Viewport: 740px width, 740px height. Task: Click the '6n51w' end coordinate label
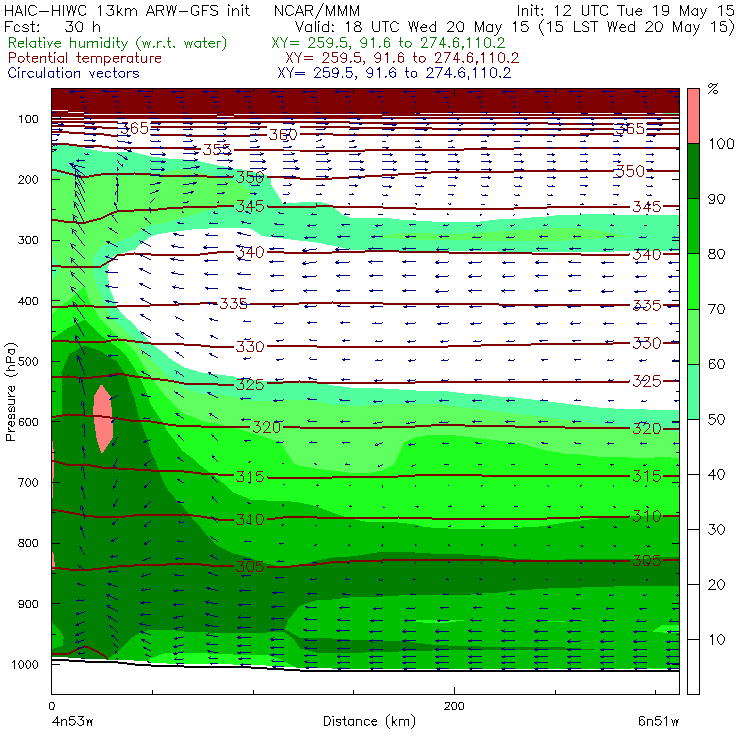[658, 722]
